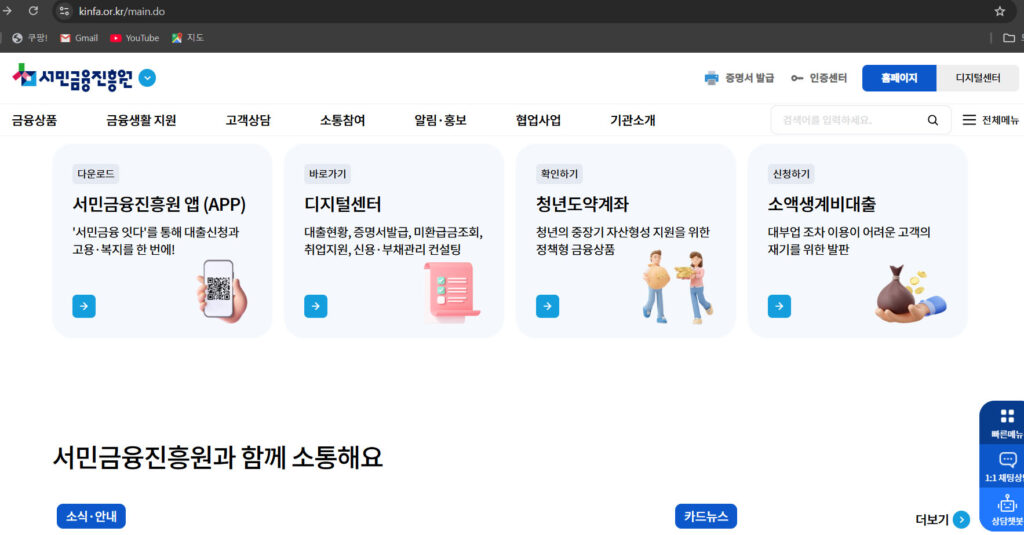Open the 기관소개 menu
The width and height of the screenshot is (1024, 535).
click(x=632, y=120)
